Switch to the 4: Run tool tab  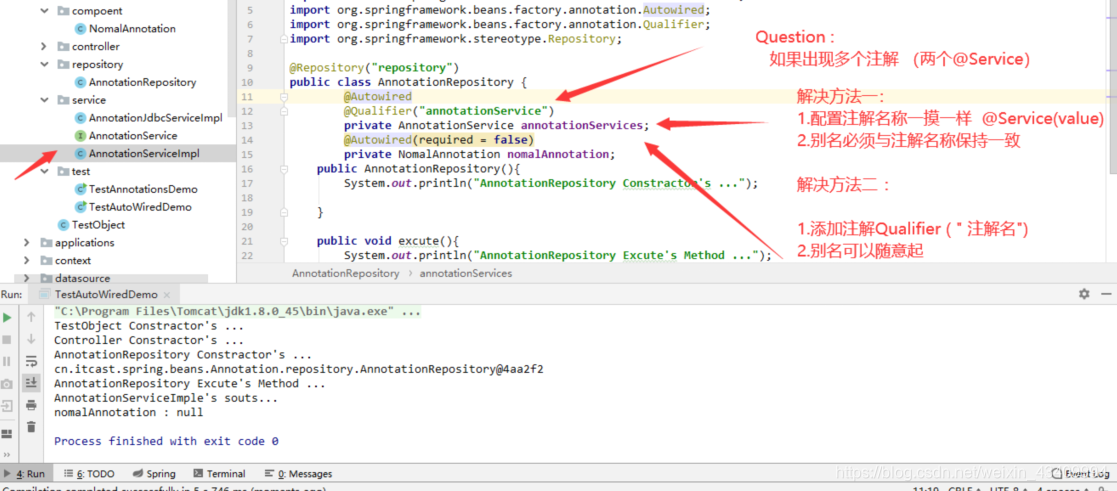[x=24, y=474]
